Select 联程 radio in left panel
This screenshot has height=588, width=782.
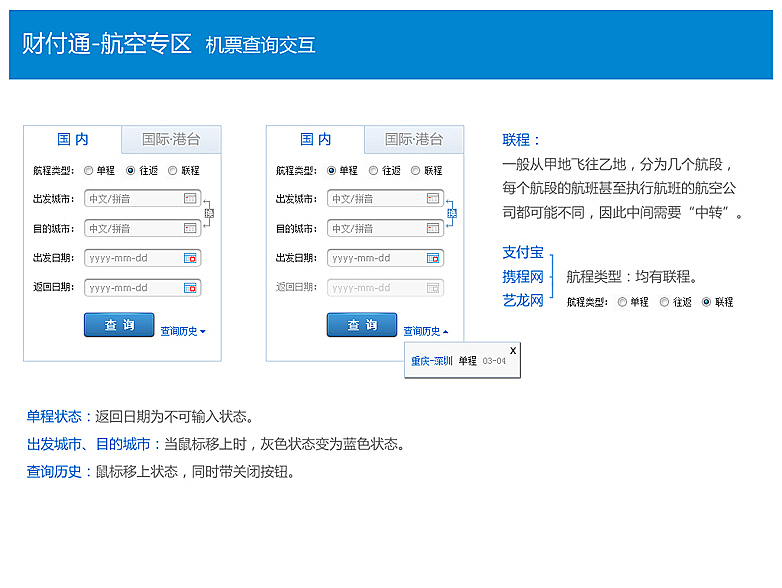pos(173,171)
